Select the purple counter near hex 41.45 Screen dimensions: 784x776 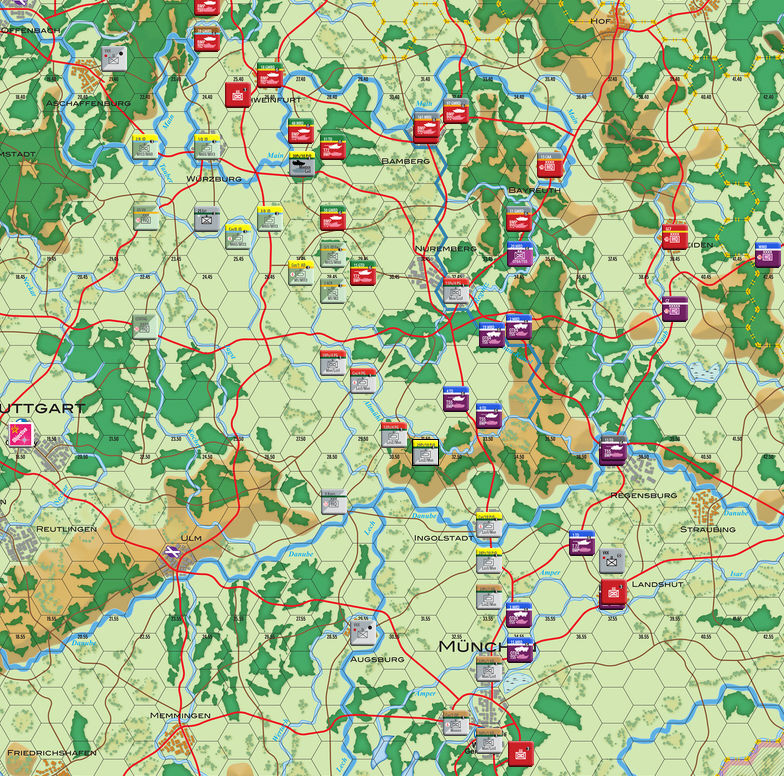[x=768, y=254]
